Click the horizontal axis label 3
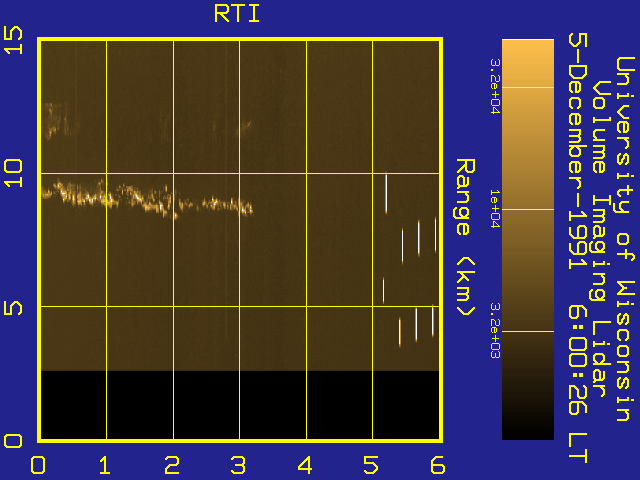 click(x=238, y=465)
